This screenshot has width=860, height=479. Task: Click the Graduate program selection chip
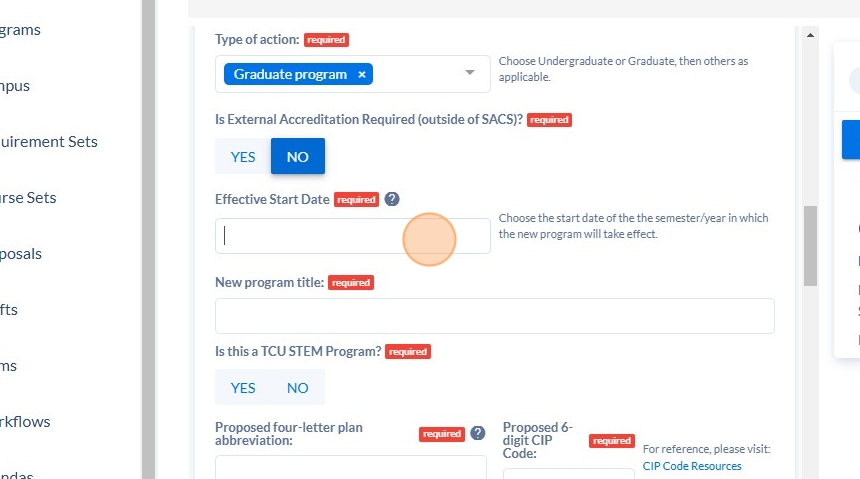coord(290,75)
